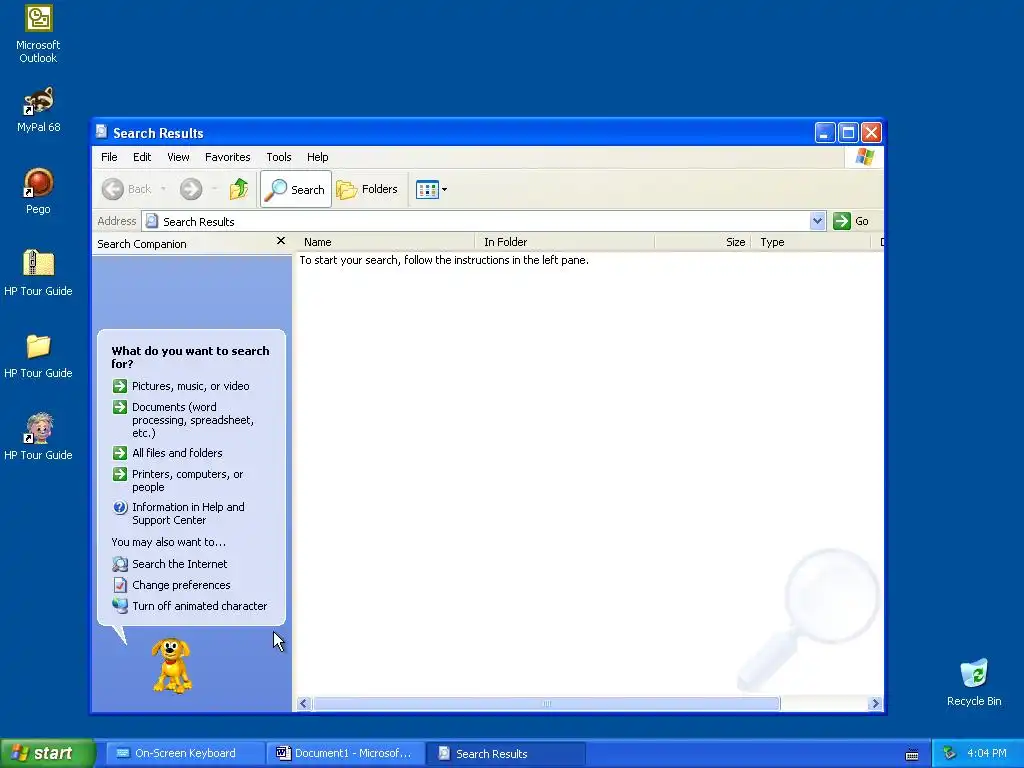Switch to Document1 Microsoft Word taskbar item

click(x=345, y=753)
